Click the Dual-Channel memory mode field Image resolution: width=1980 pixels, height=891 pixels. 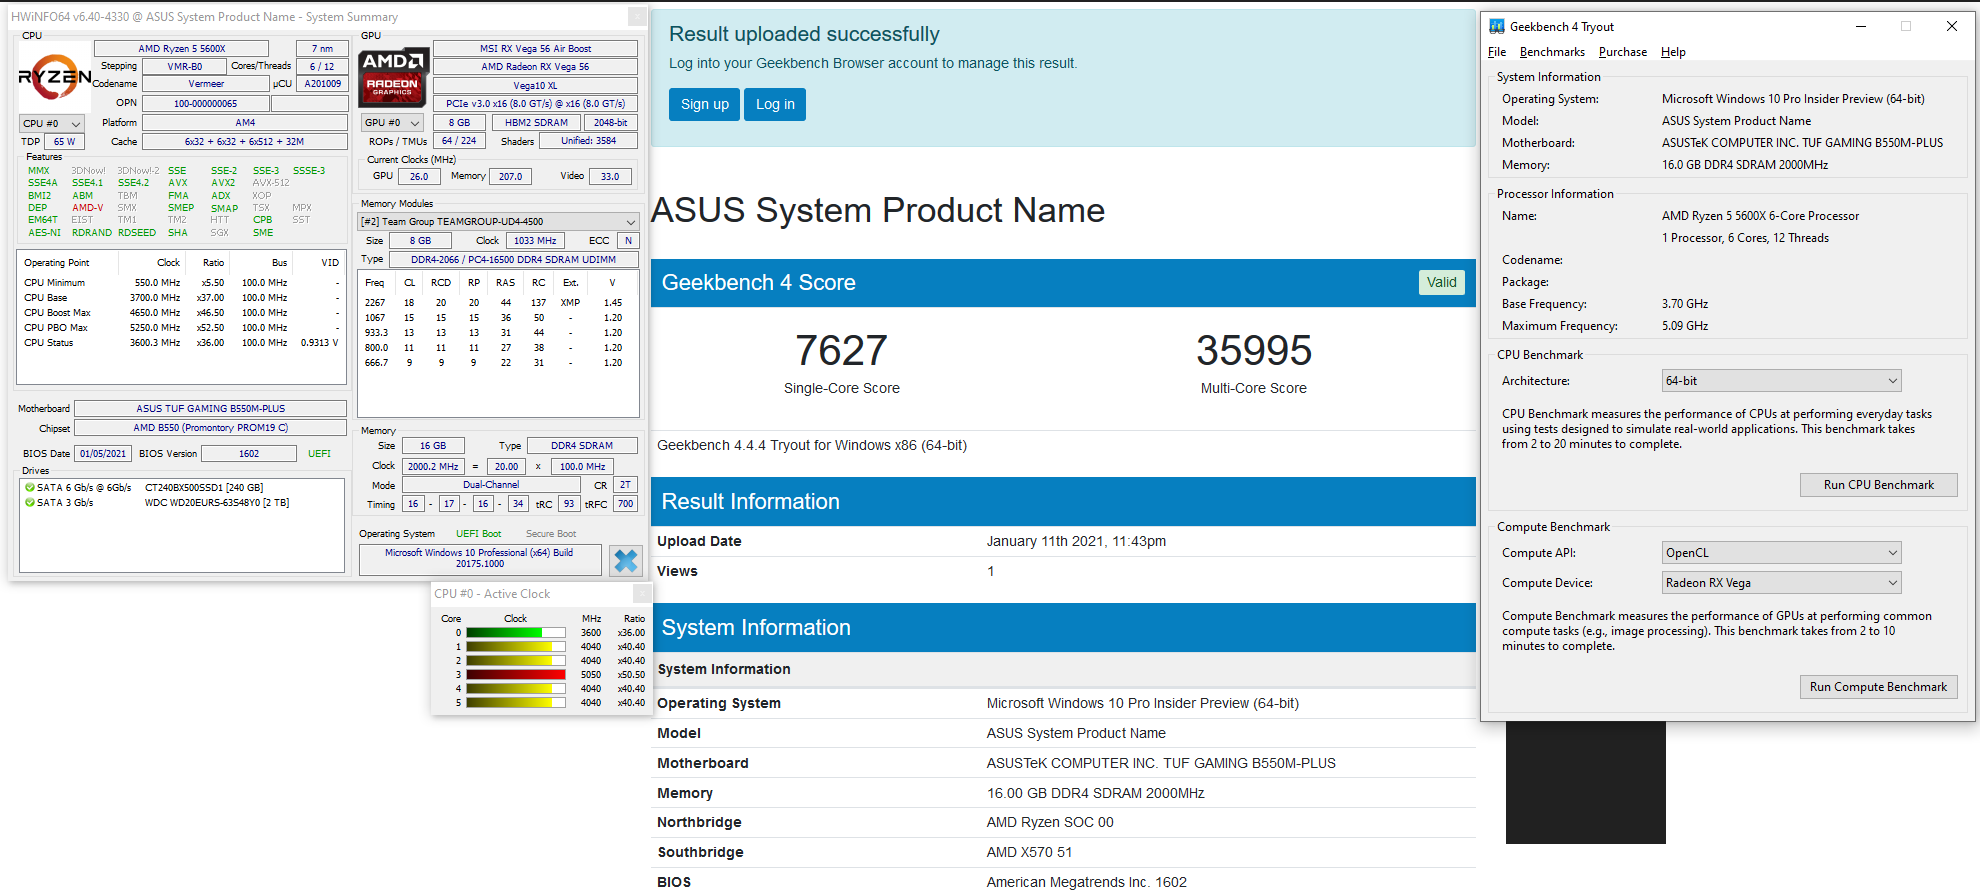pos(491,485)
